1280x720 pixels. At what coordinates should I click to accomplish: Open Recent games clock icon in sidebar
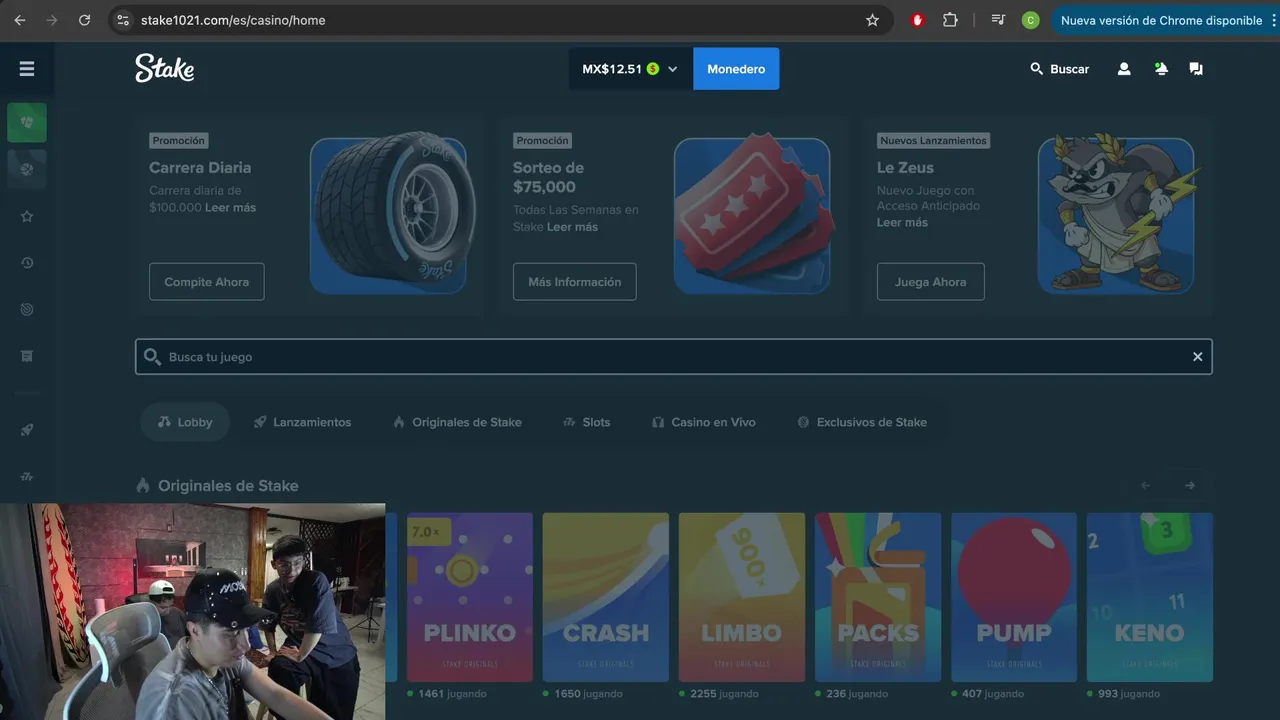pos(27,263)
